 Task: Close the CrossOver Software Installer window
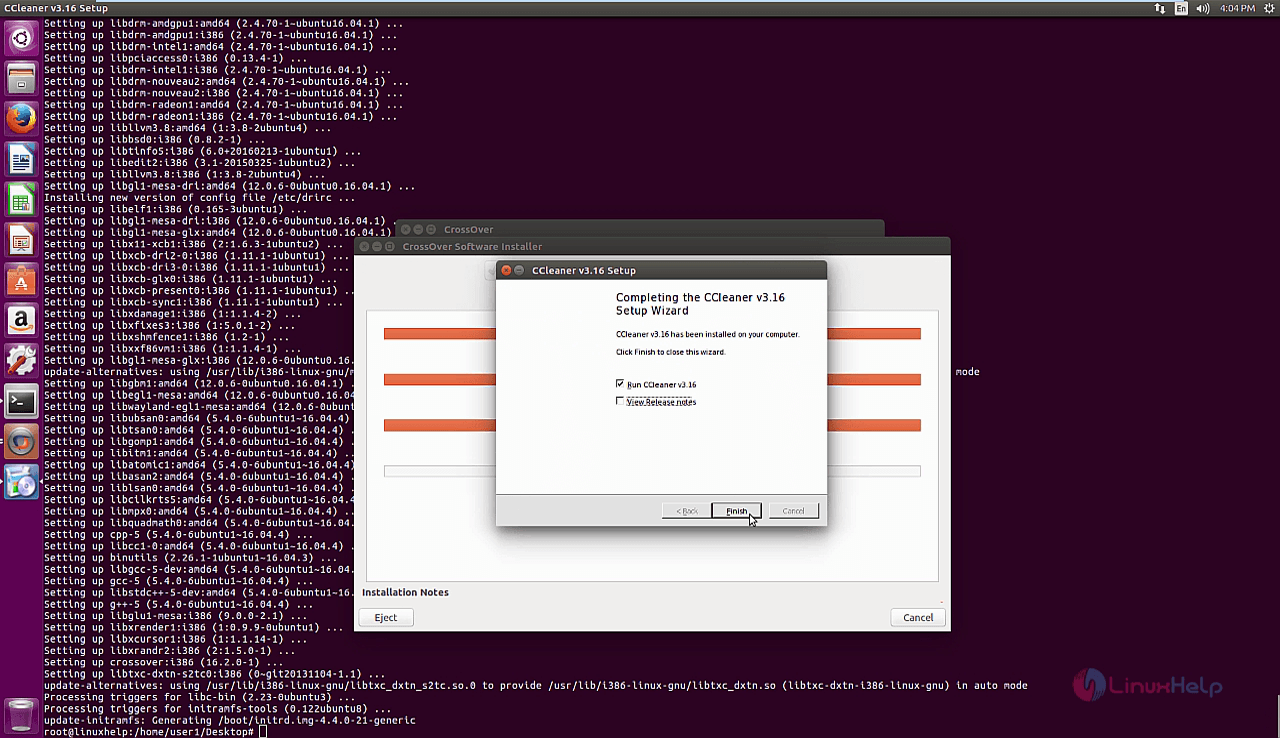[366, 246]
